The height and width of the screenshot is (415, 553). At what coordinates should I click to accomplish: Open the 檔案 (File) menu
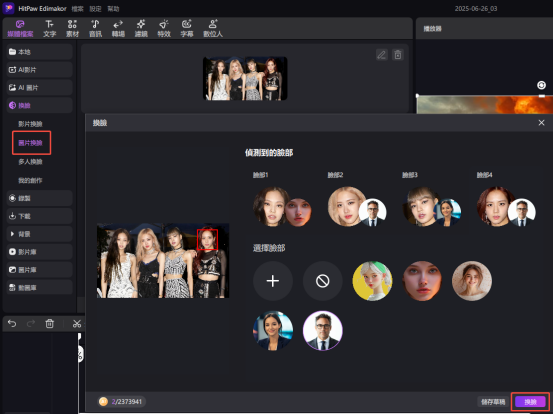click(77, 9)
